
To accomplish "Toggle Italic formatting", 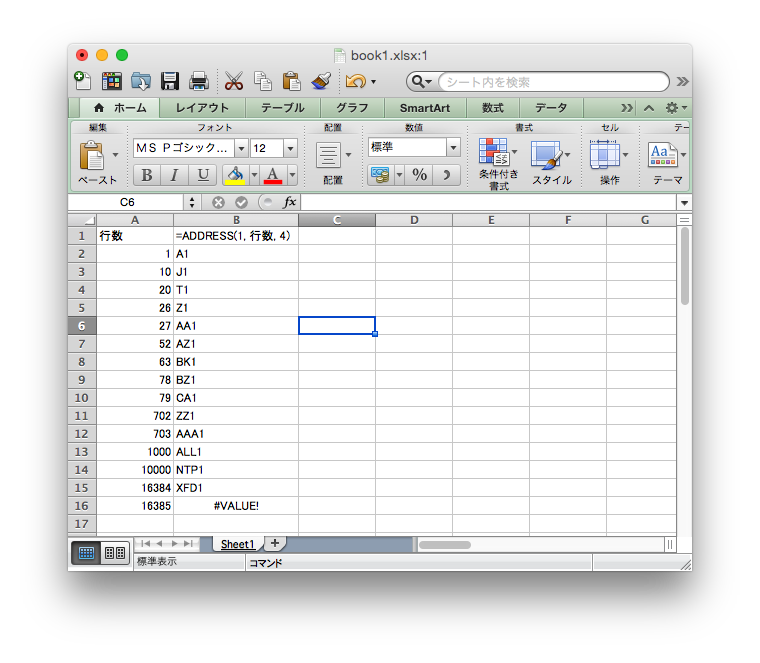I will tap(174, 175).
